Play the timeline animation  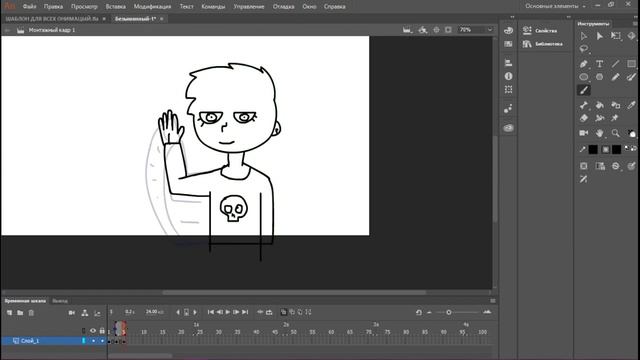pos(228,312)
